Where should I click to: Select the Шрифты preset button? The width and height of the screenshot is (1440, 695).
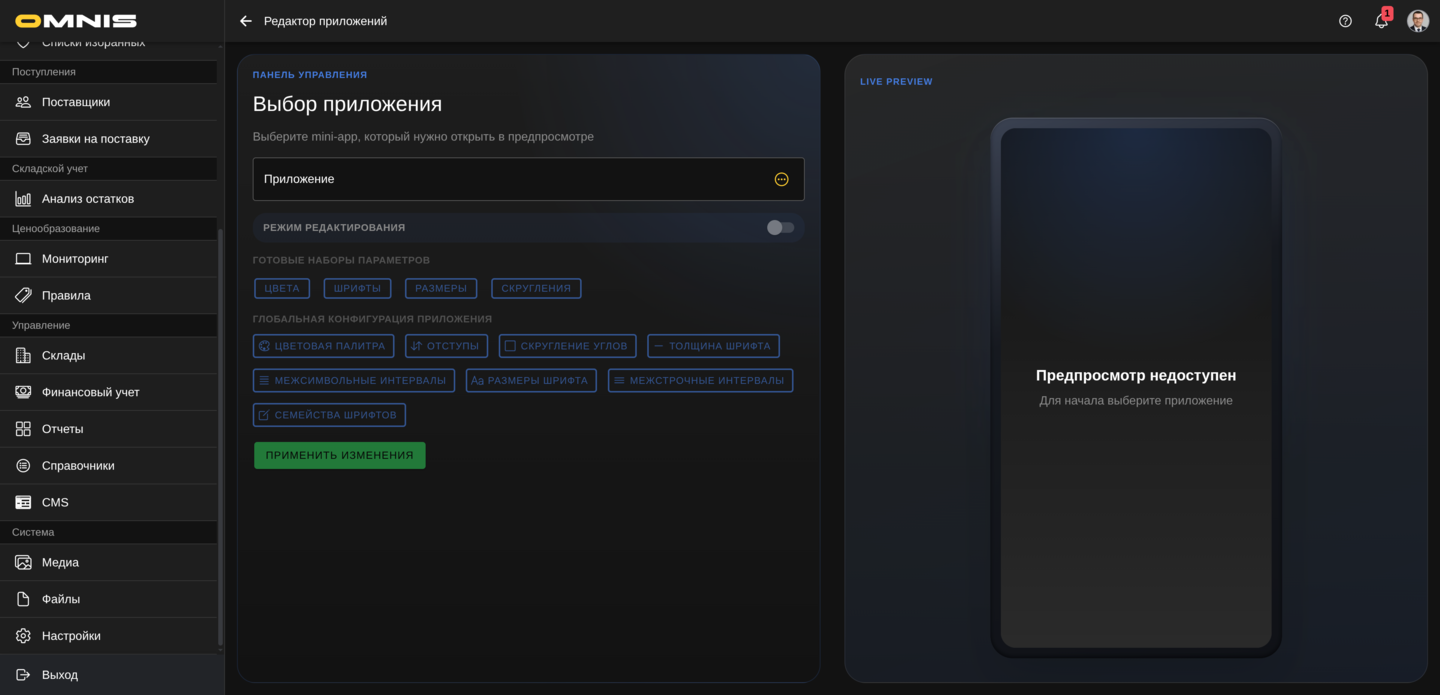click(357, 288)
